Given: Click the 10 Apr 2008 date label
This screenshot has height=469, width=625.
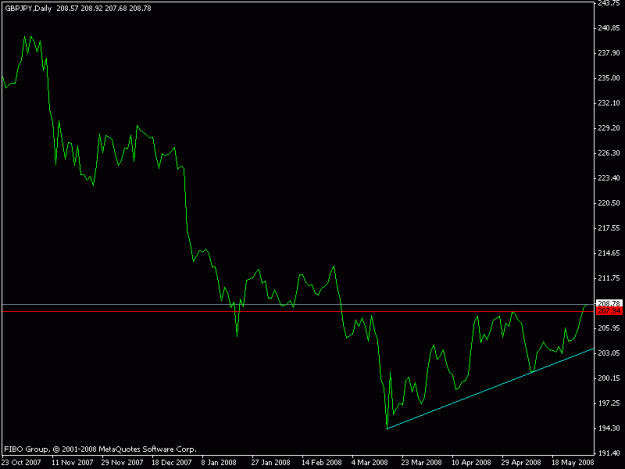Looking at the screenshot, I should pyautogui.click(x=471, y=463).
